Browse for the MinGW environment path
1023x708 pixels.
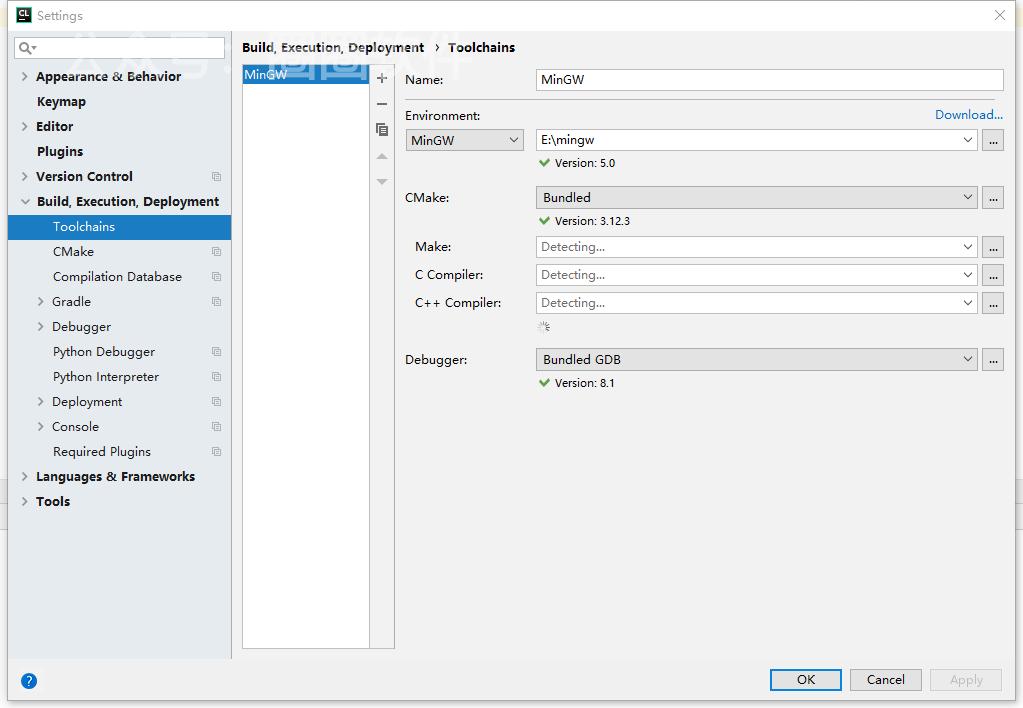coord(992,141)
